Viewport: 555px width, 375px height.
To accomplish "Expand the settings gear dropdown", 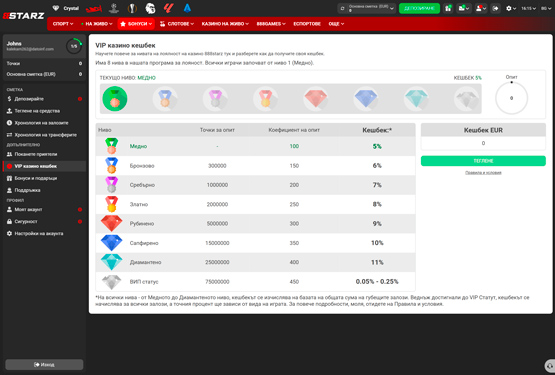I will 511,8.
